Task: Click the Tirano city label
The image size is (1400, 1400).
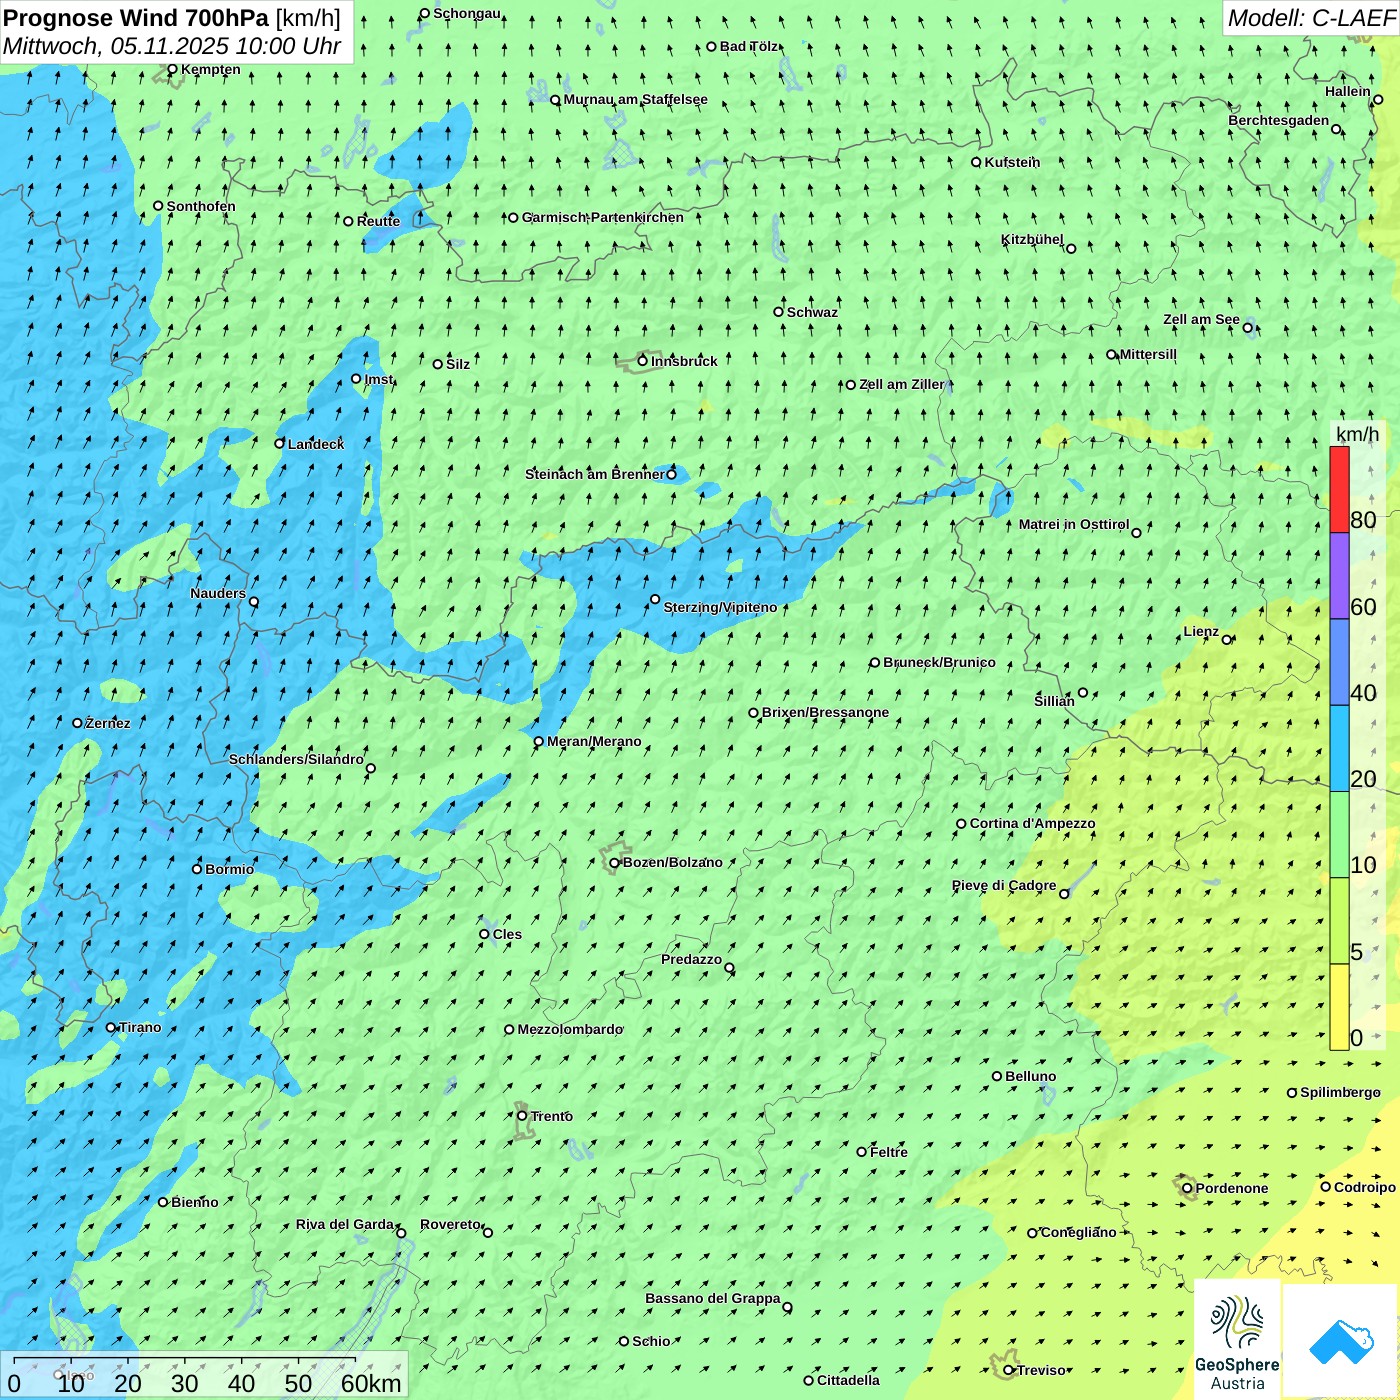Action: click(x=140, y=1027)
